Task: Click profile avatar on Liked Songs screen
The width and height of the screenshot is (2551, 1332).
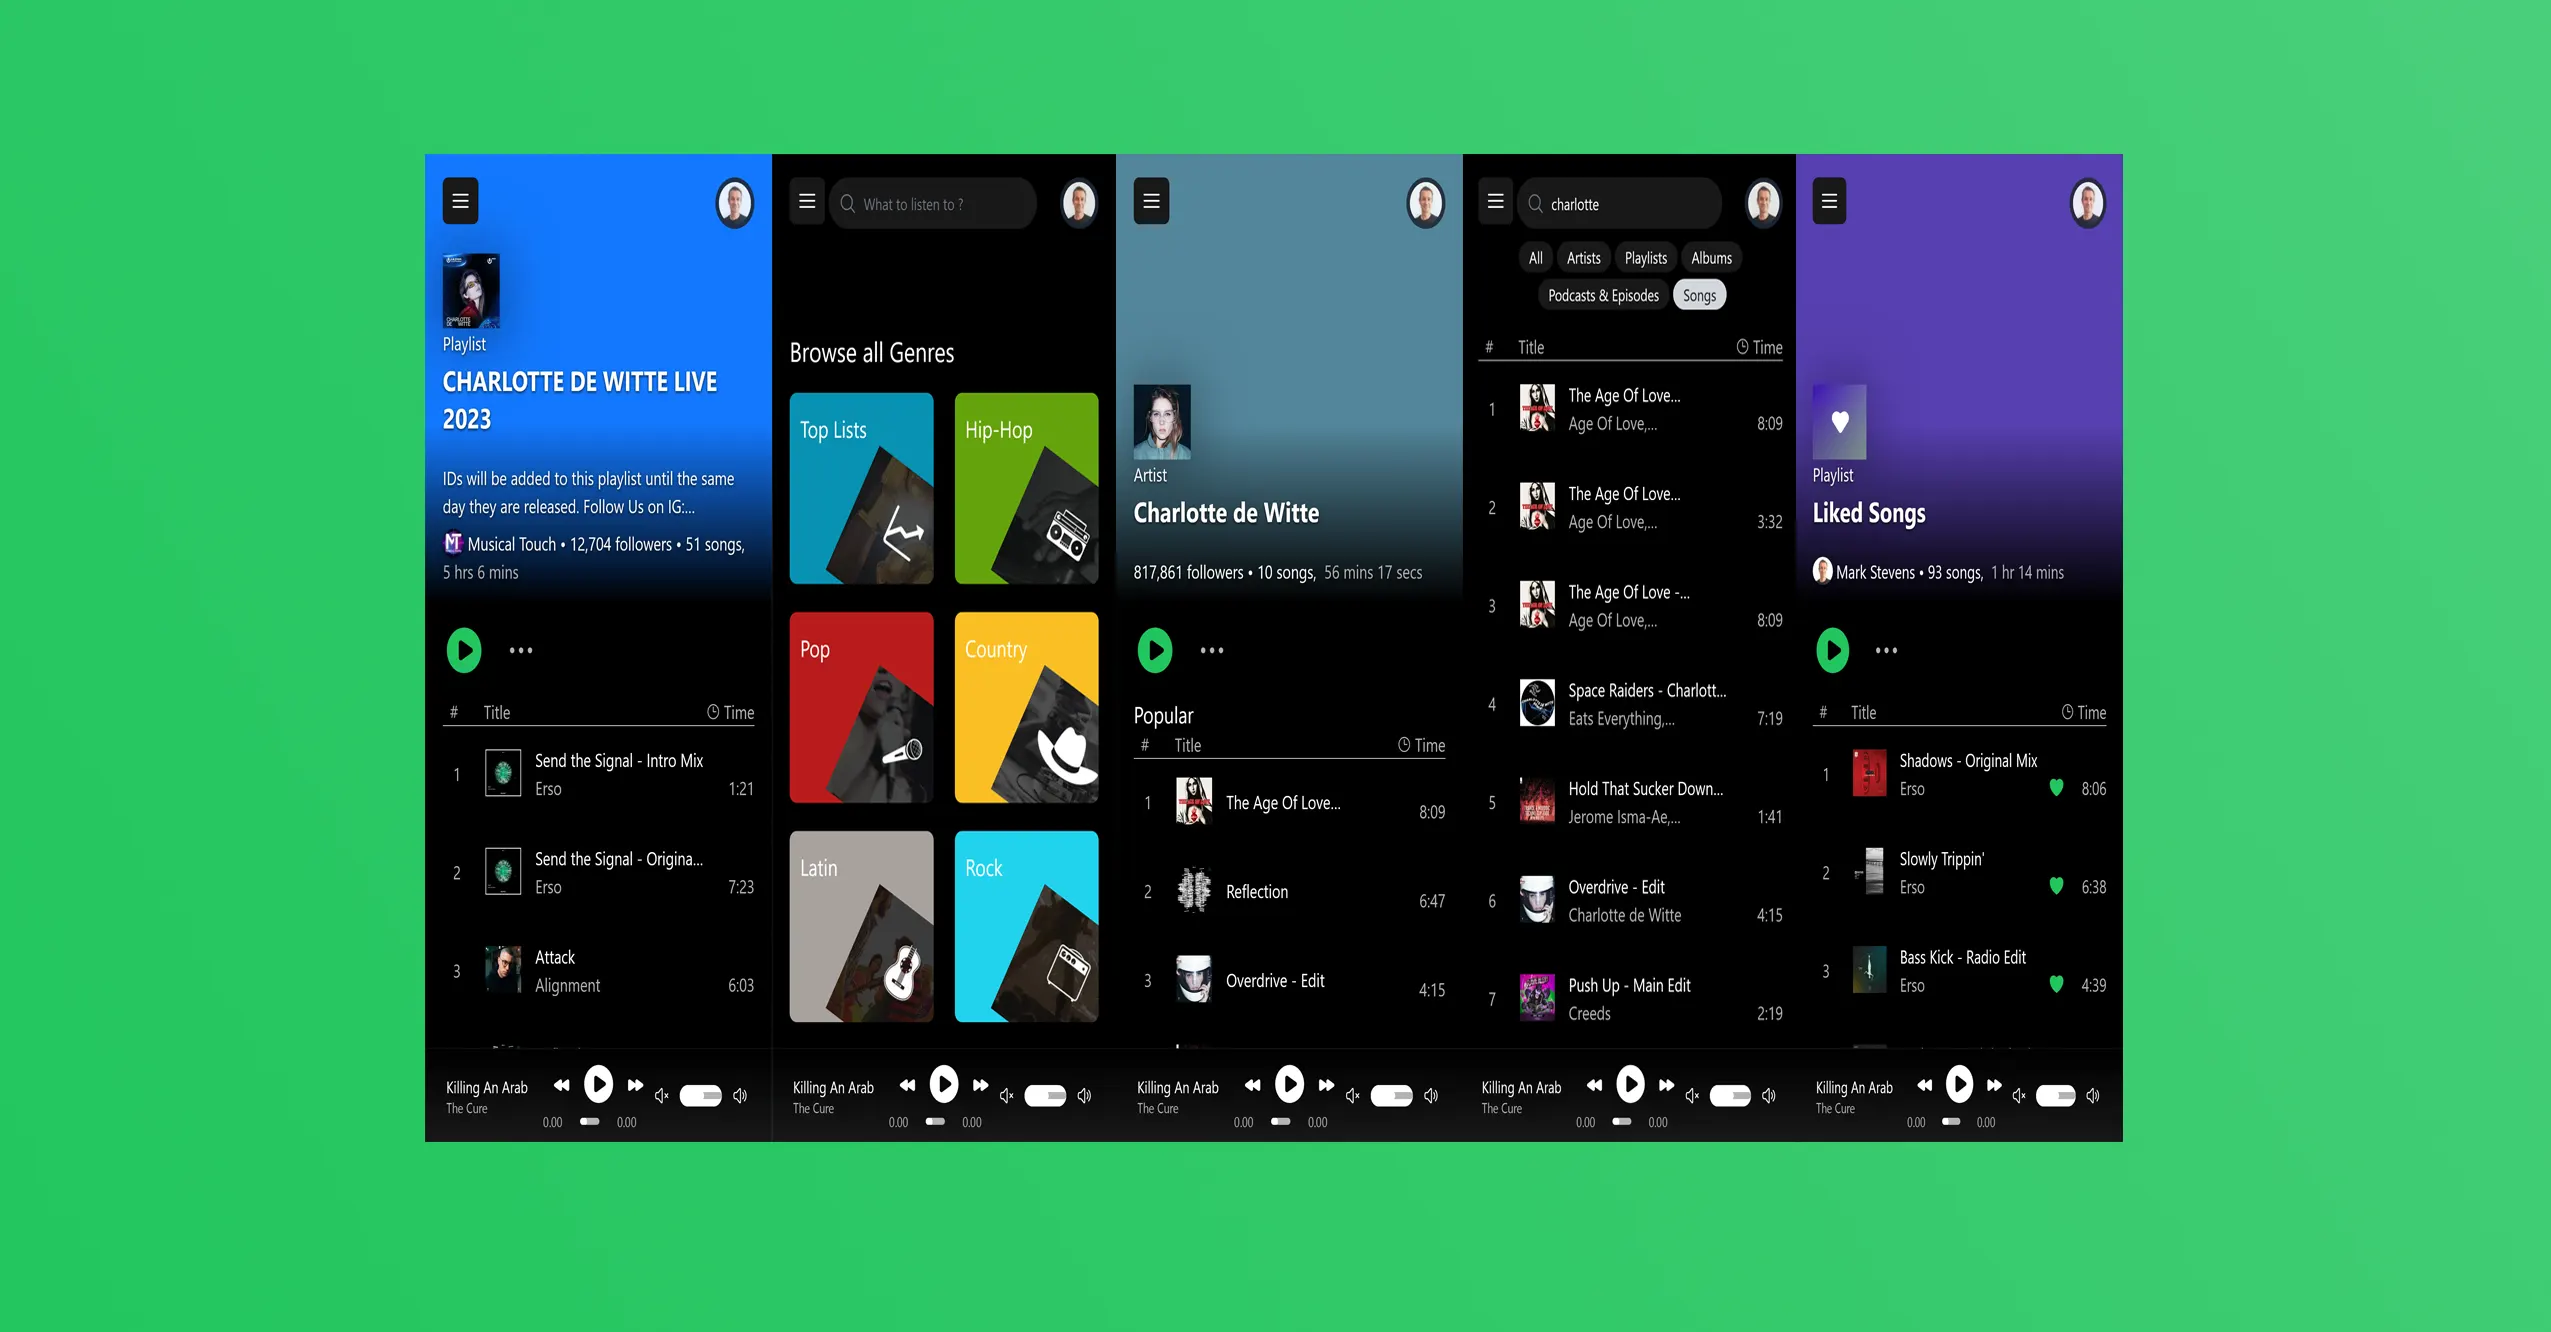Action: tap(2087, 203)
